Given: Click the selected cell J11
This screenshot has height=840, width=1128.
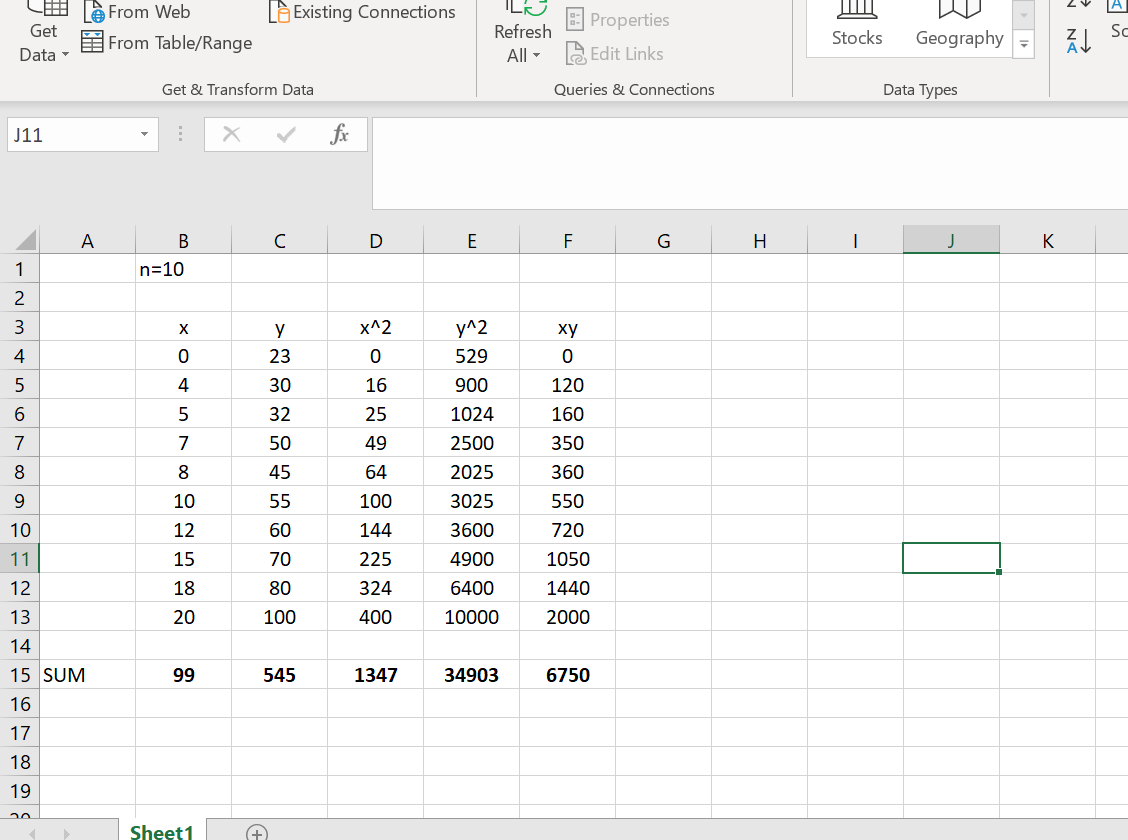Looking at the screenshot, I should point(951,558).
